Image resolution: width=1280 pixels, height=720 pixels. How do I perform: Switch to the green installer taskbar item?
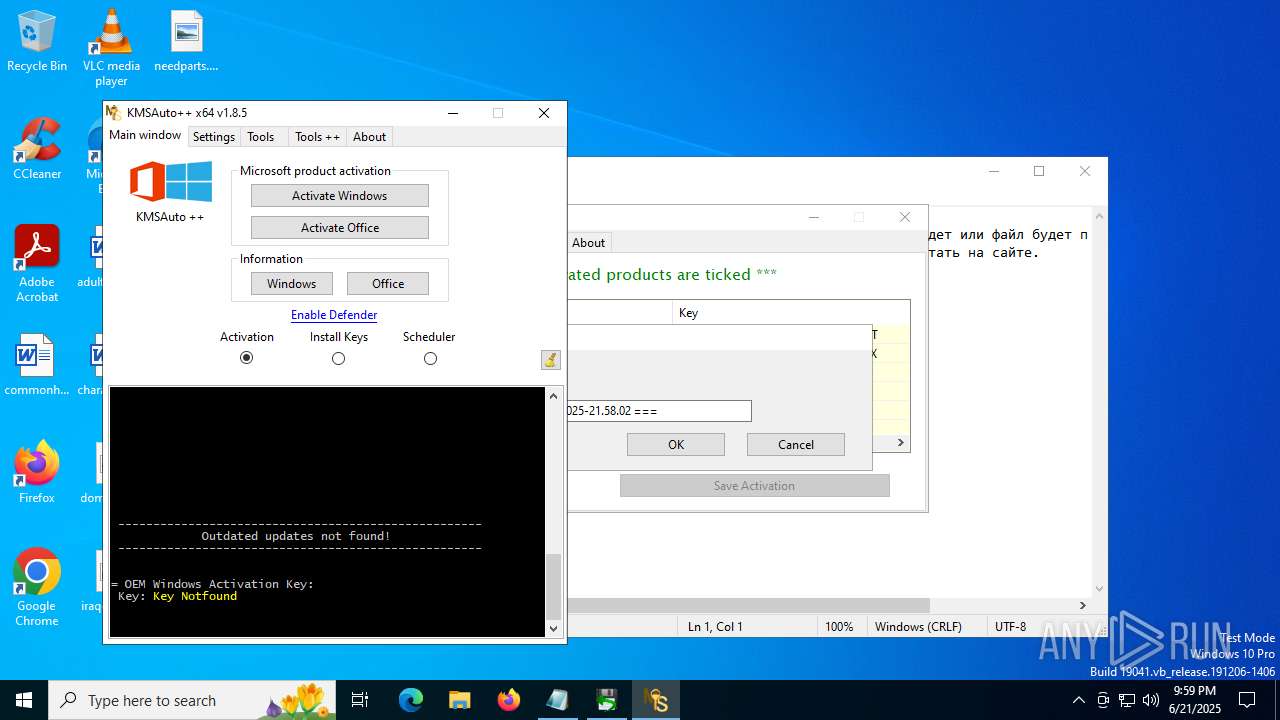tap(606, 700)
